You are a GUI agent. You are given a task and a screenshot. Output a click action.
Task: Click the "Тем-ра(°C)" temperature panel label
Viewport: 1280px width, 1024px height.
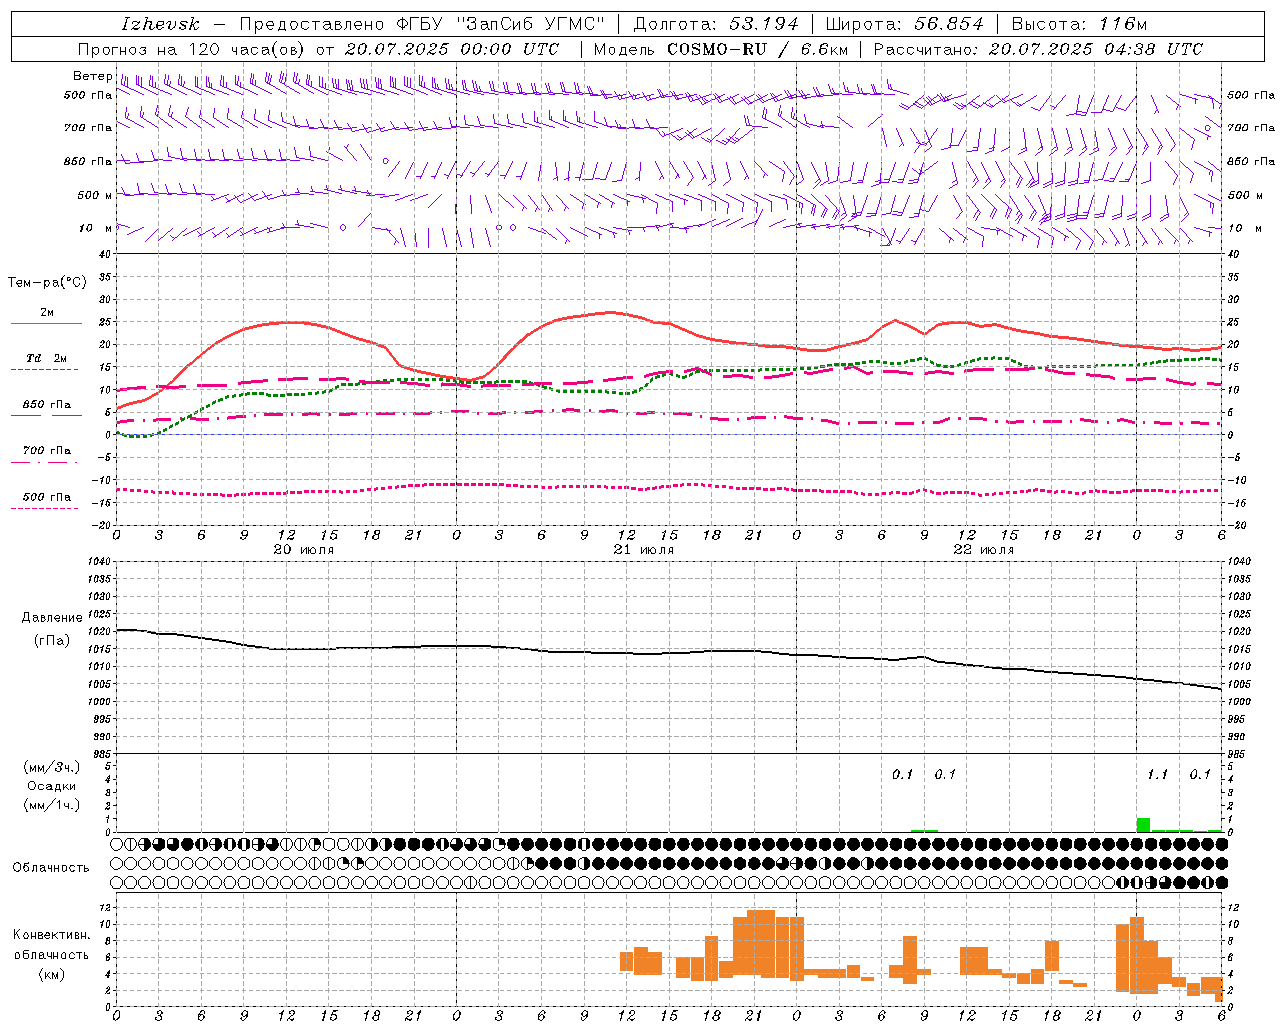pos(47,283)
